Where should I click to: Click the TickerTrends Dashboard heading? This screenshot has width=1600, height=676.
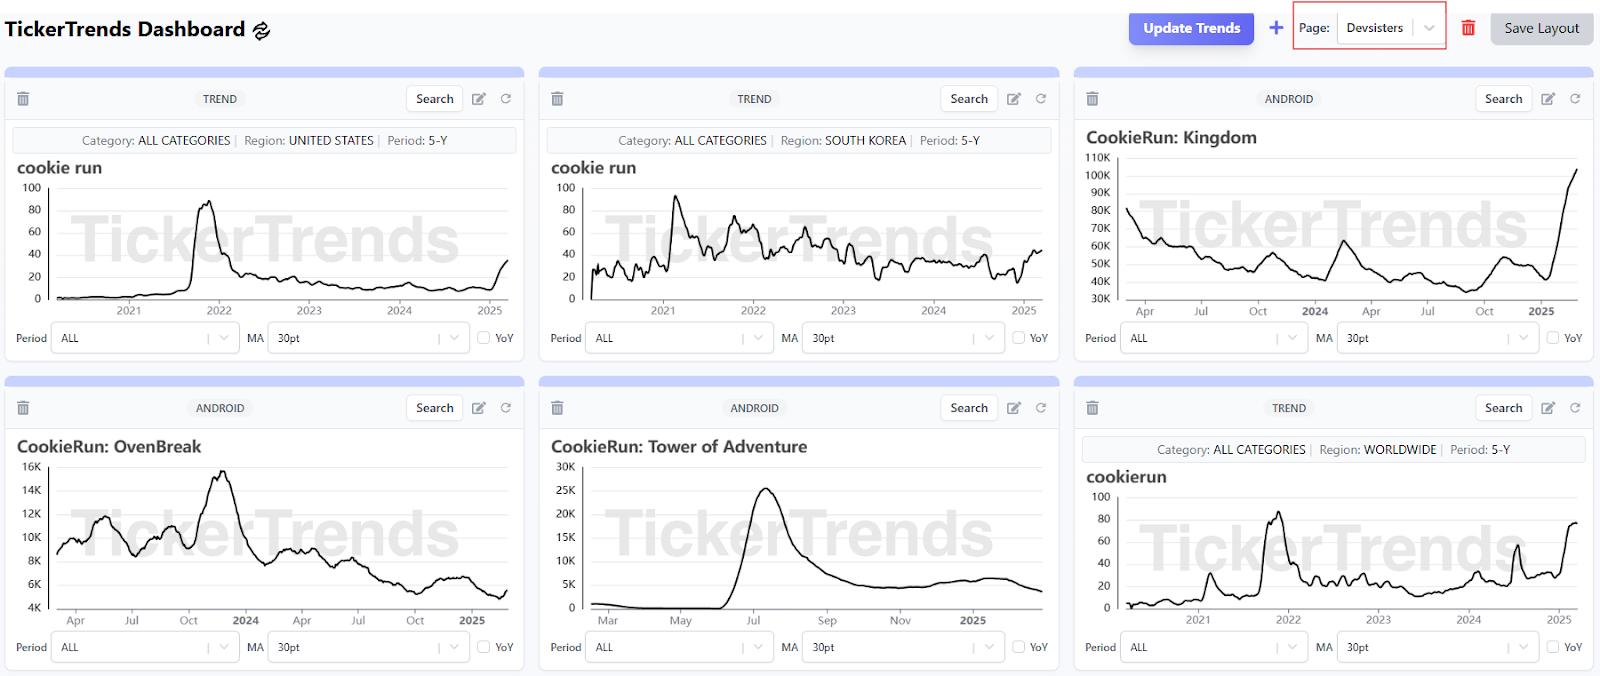pyautogui.click(x=125, y=29)
